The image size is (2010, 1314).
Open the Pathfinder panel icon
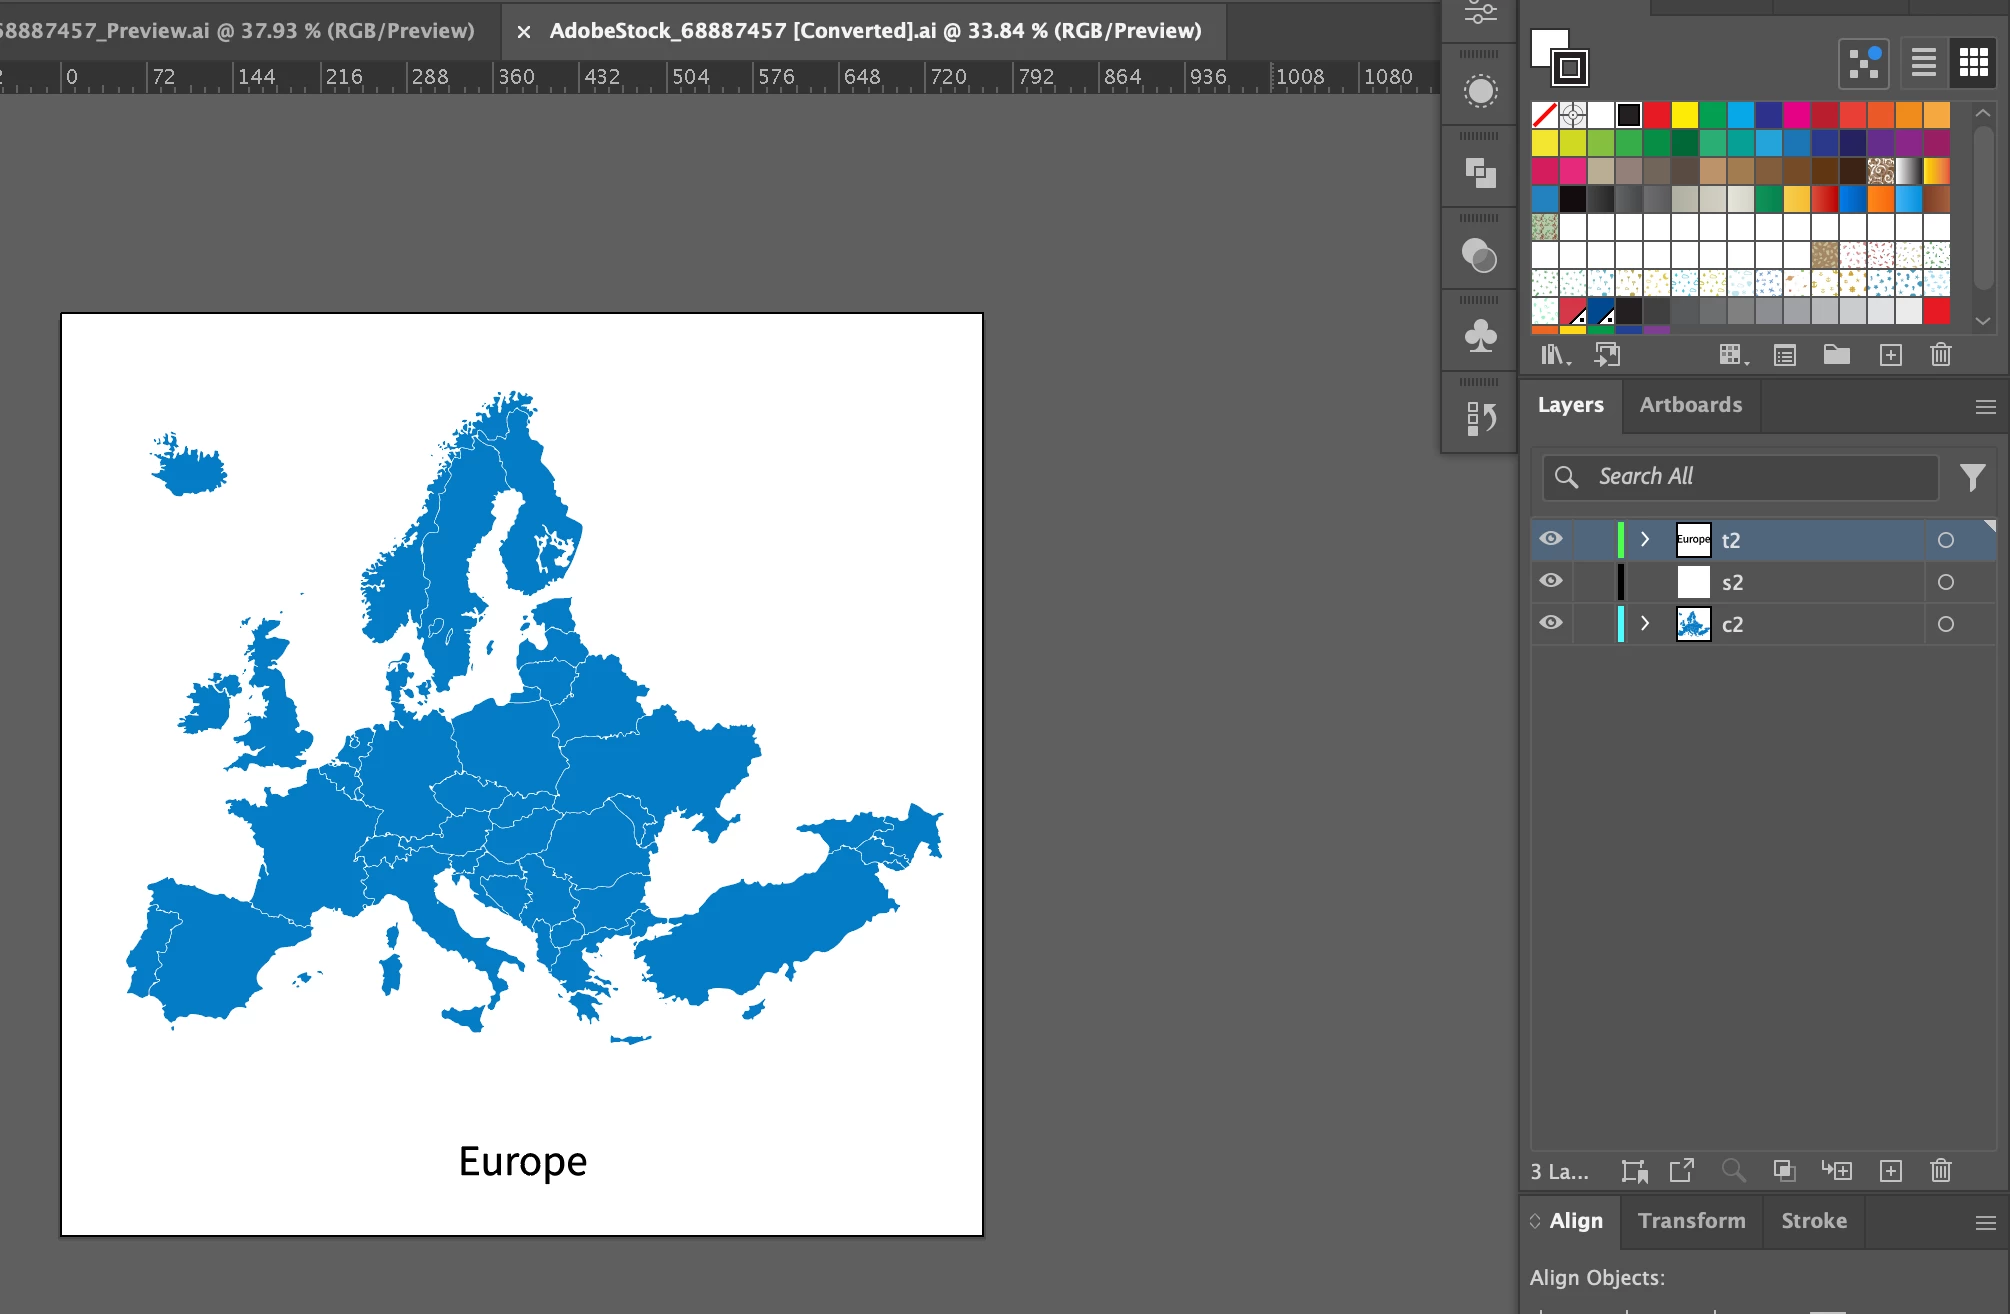[1480, 173]
